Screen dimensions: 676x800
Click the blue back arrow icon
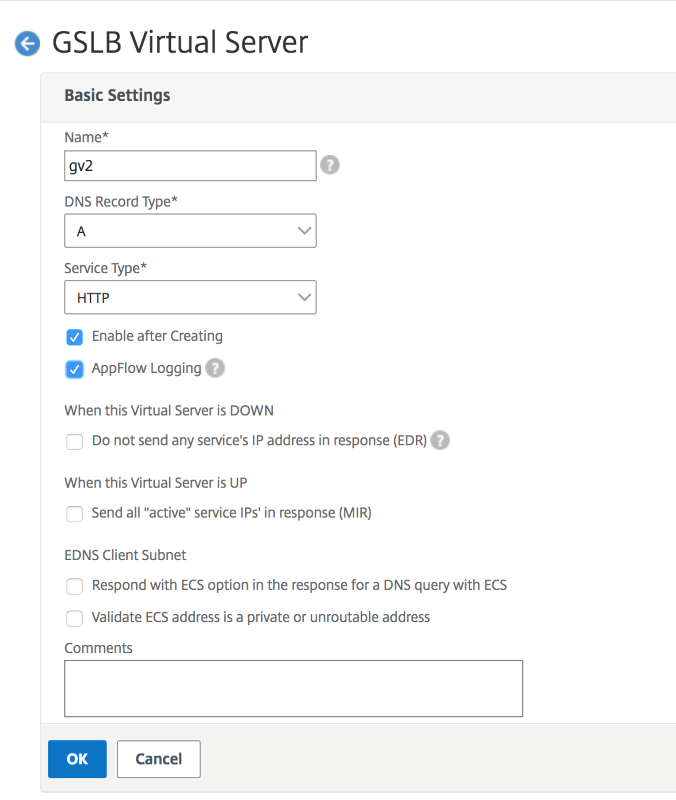[27, 43]
